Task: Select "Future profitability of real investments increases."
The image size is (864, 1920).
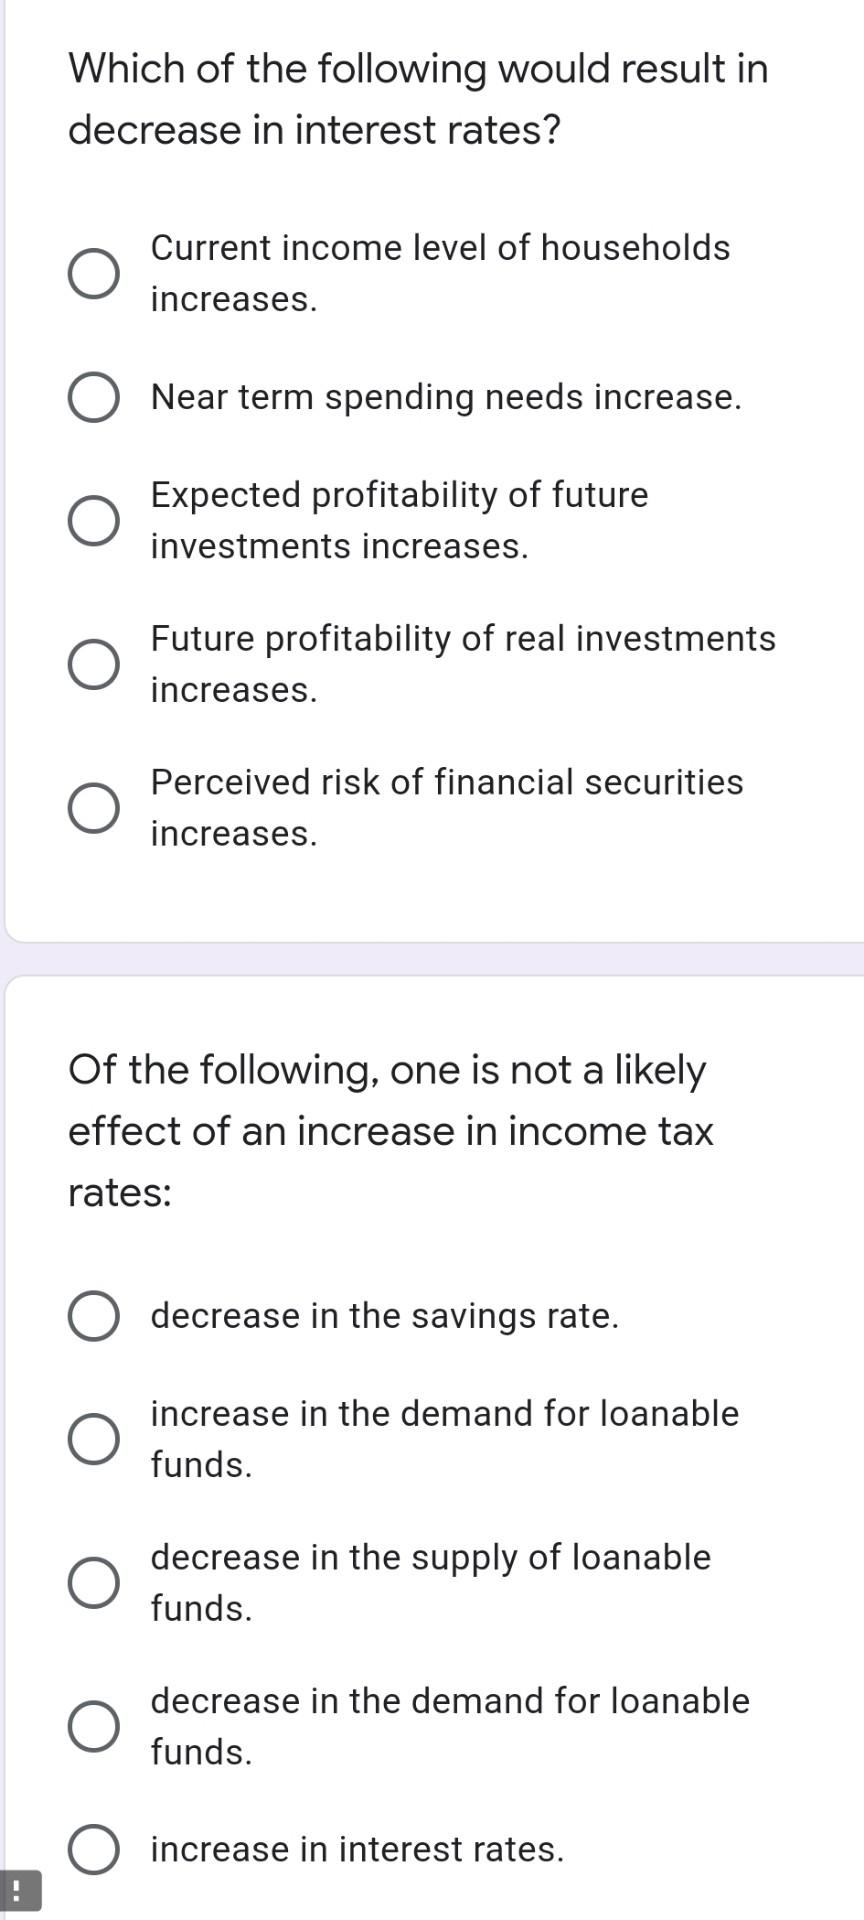Action: coord(93,662)
